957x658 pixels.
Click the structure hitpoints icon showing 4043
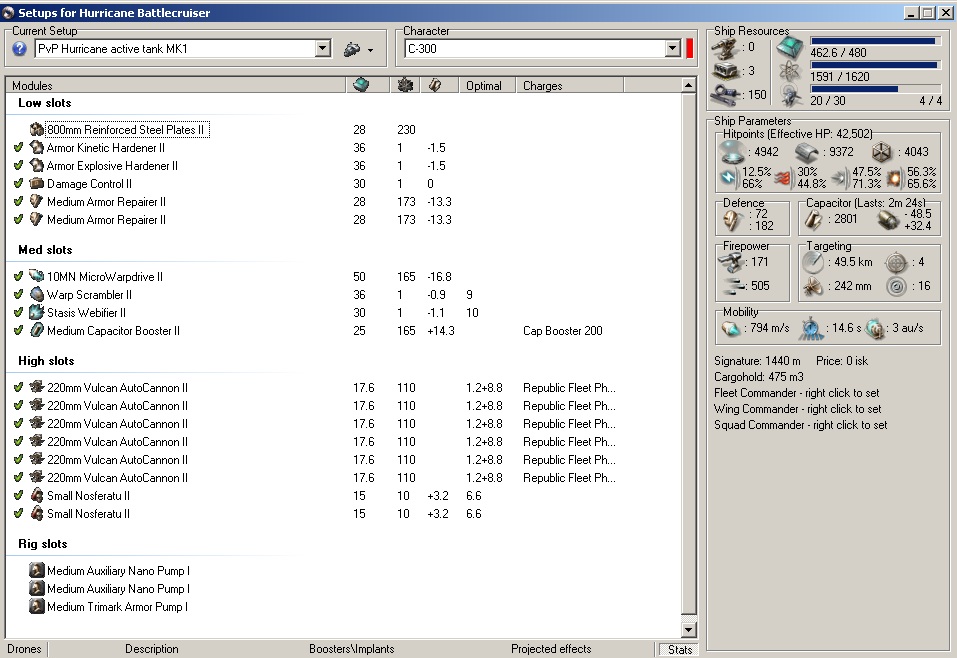click(881, 152)
